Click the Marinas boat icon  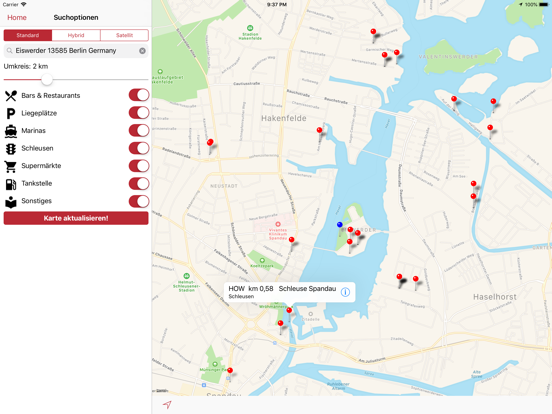pos(11,131)
